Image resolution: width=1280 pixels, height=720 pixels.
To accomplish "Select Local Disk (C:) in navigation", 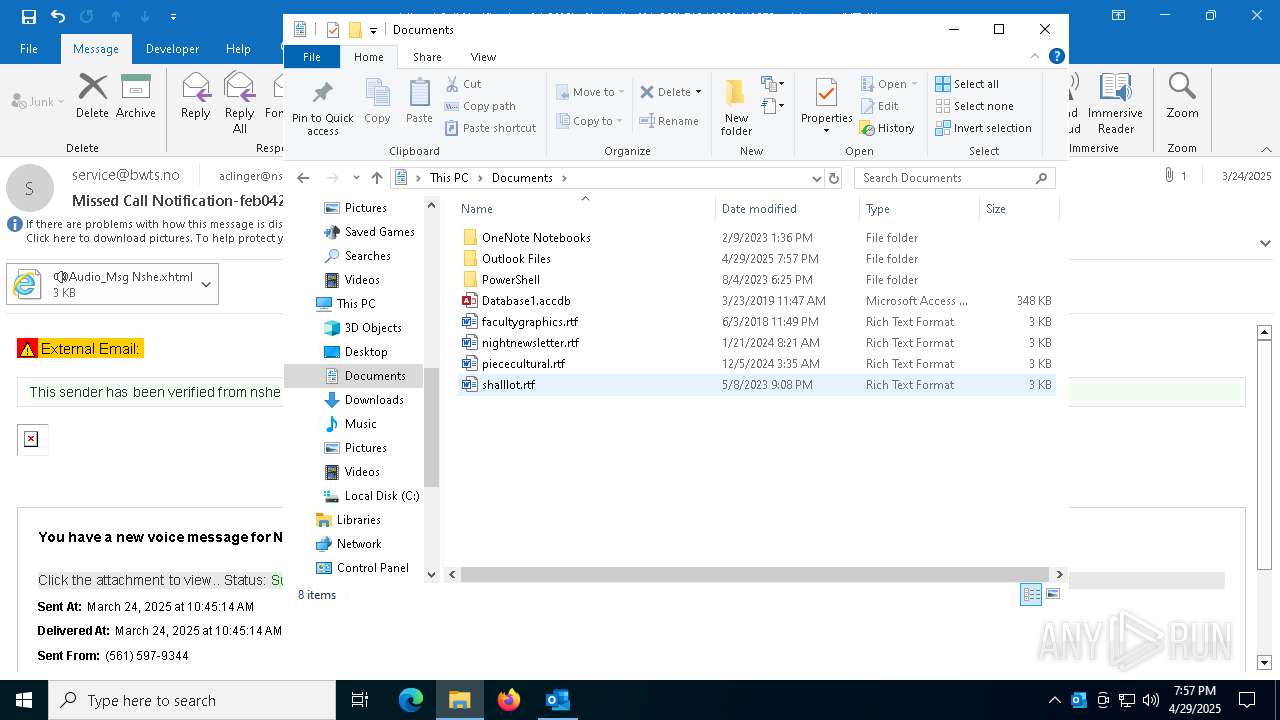I will 381,496.
